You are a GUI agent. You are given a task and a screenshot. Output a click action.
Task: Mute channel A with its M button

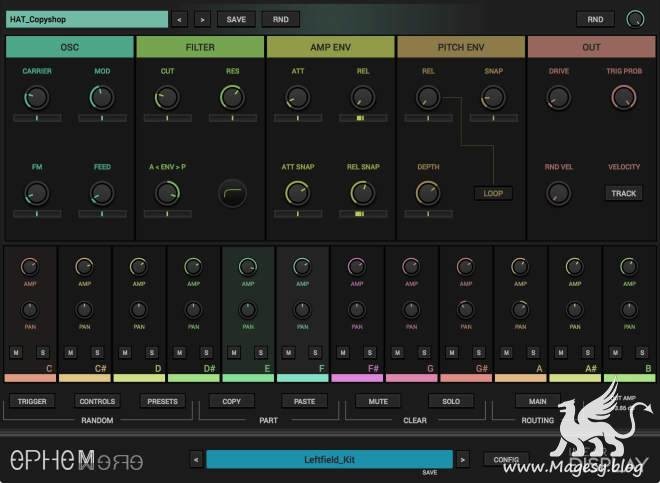pos(506,352)
